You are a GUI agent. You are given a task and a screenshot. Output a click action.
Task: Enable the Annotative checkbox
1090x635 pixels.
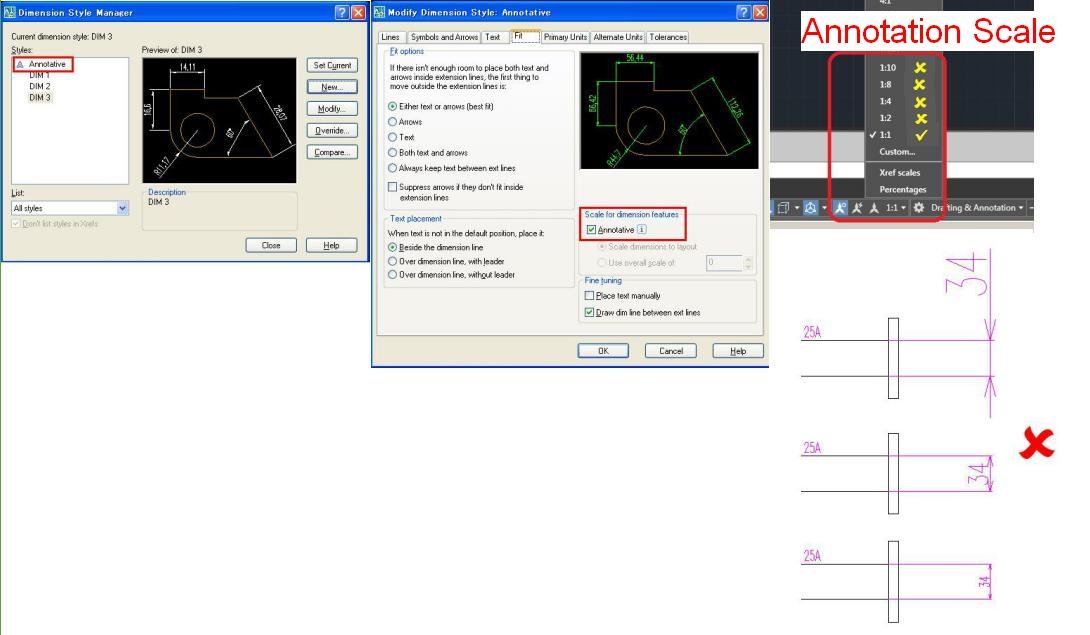(x=592, y=230)
